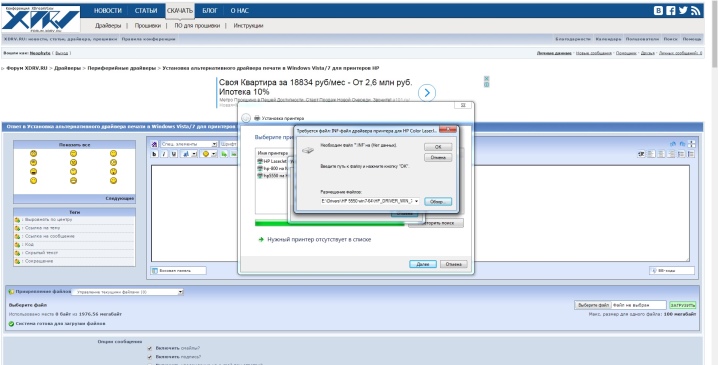Close the advertisement with the X icon
Image resolution: width=718 pixels, height=365 pixels.
[x=487, y=78]
